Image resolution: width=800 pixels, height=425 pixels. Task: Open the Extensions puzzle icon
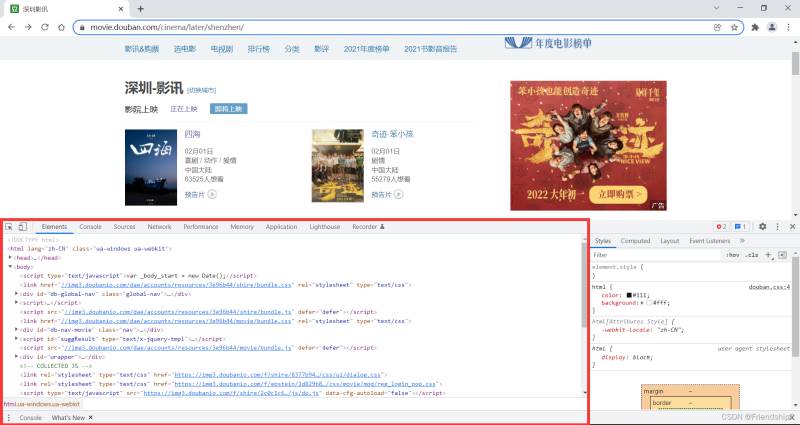[x=755, y=28]
